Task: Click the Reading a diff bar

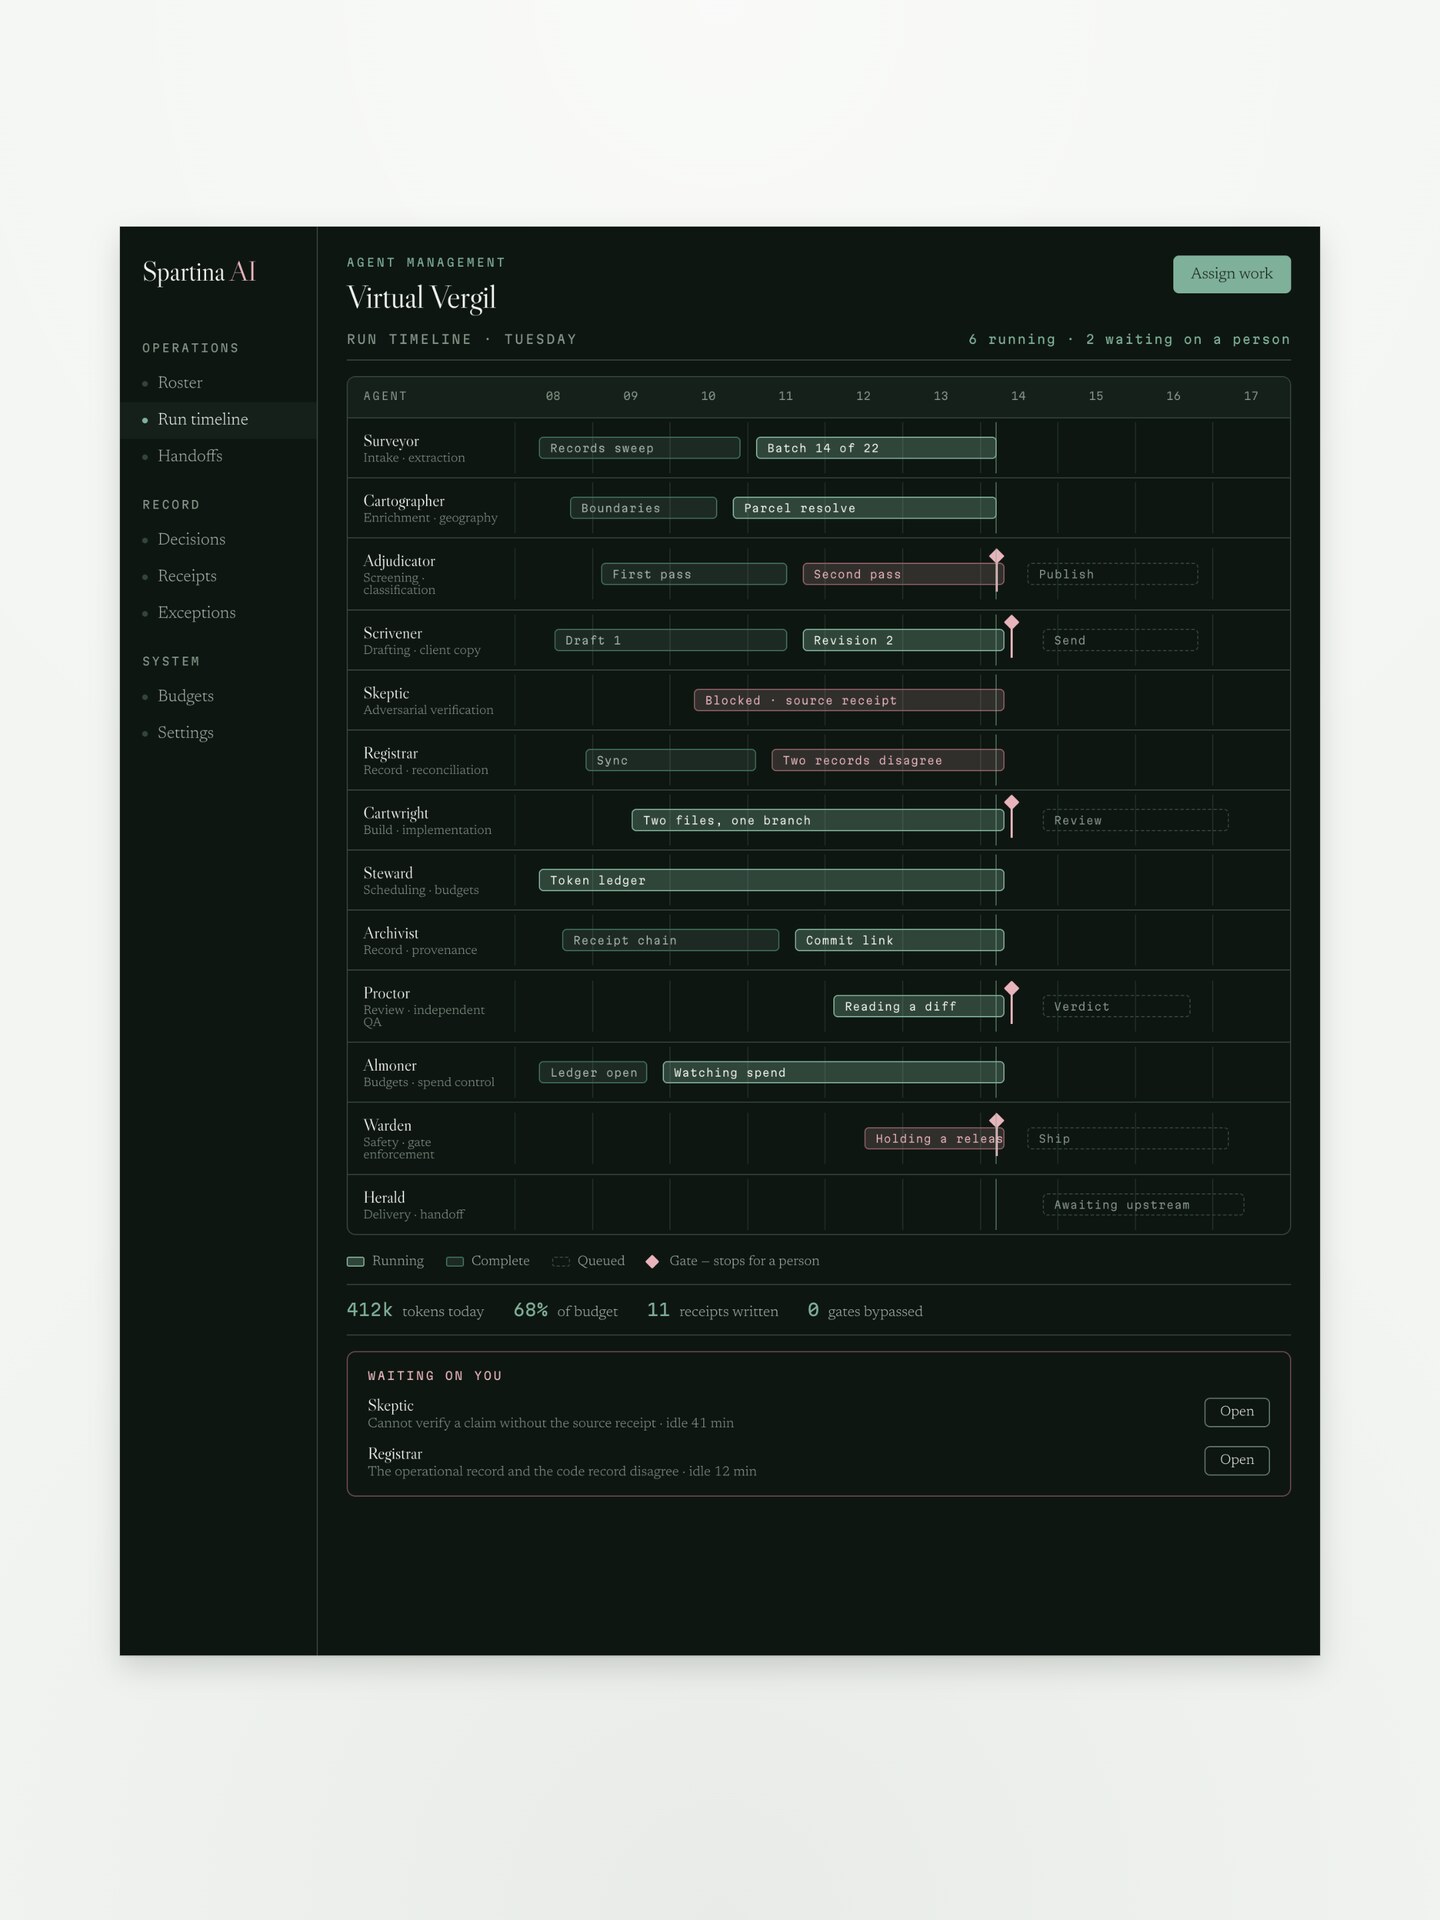Action: coord(919,1006)
